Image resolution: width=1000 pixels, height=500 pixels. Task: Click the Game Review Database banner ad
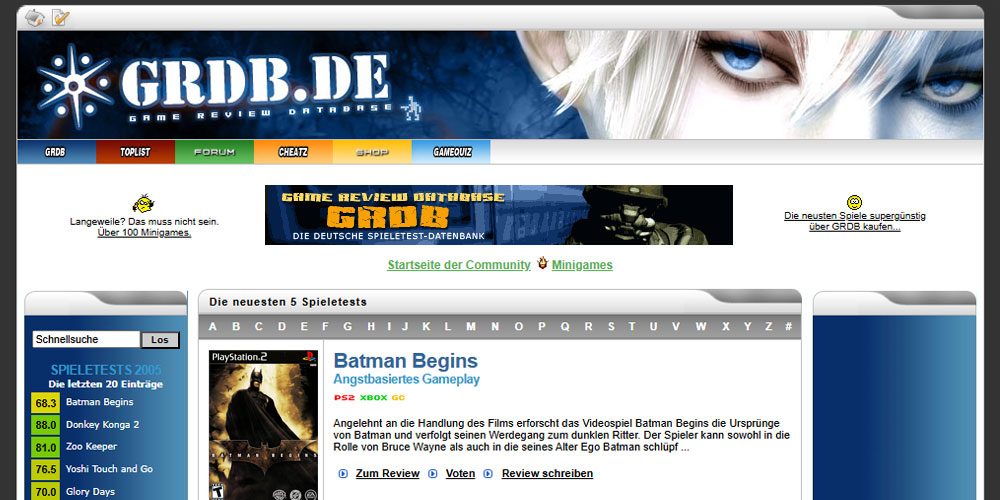(499, 215)
